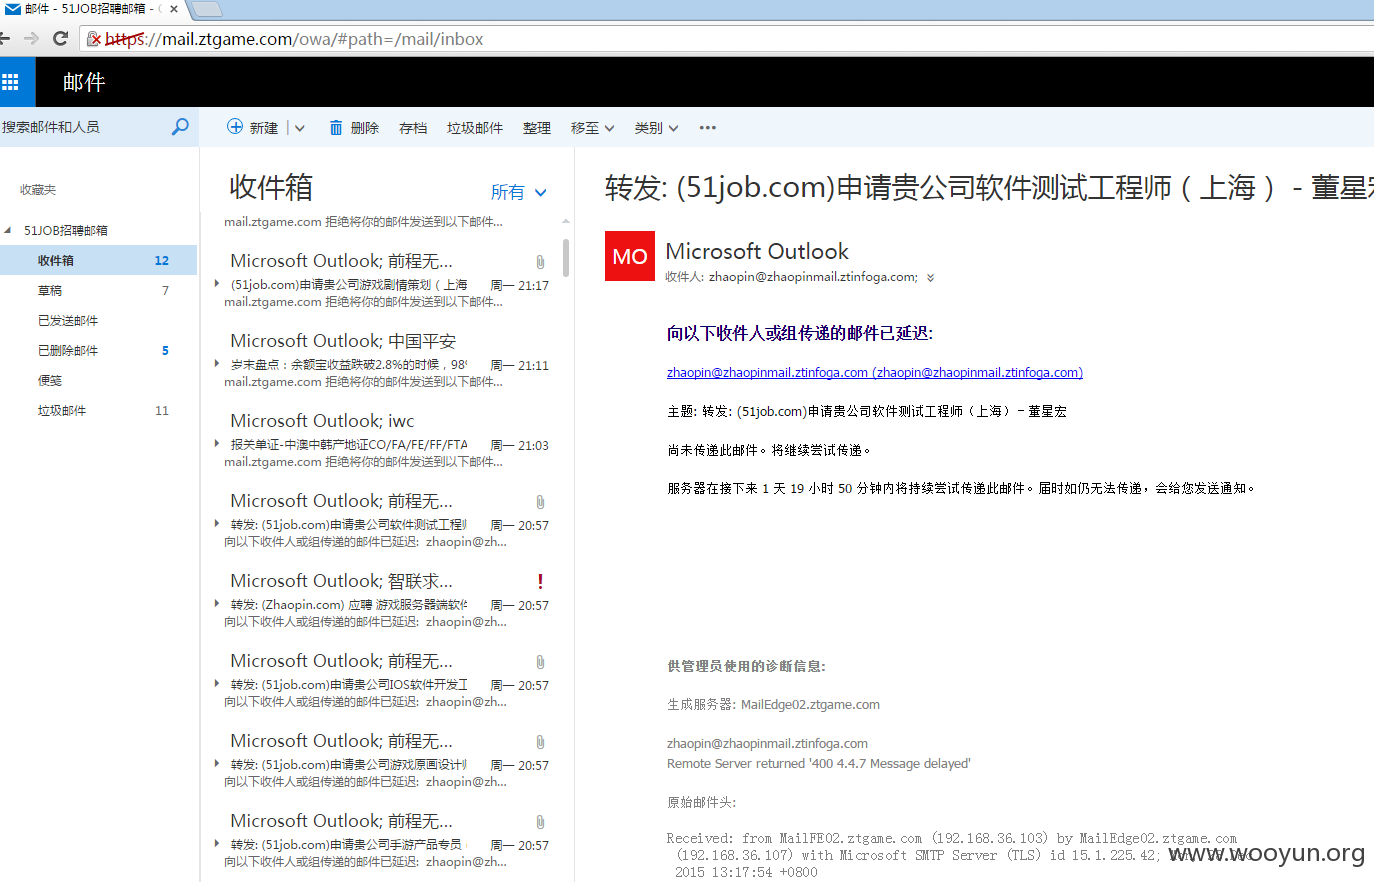This screenshot has height=882, width=1374.
Task: Click the MO sender avatar
Action: point(630,256)
